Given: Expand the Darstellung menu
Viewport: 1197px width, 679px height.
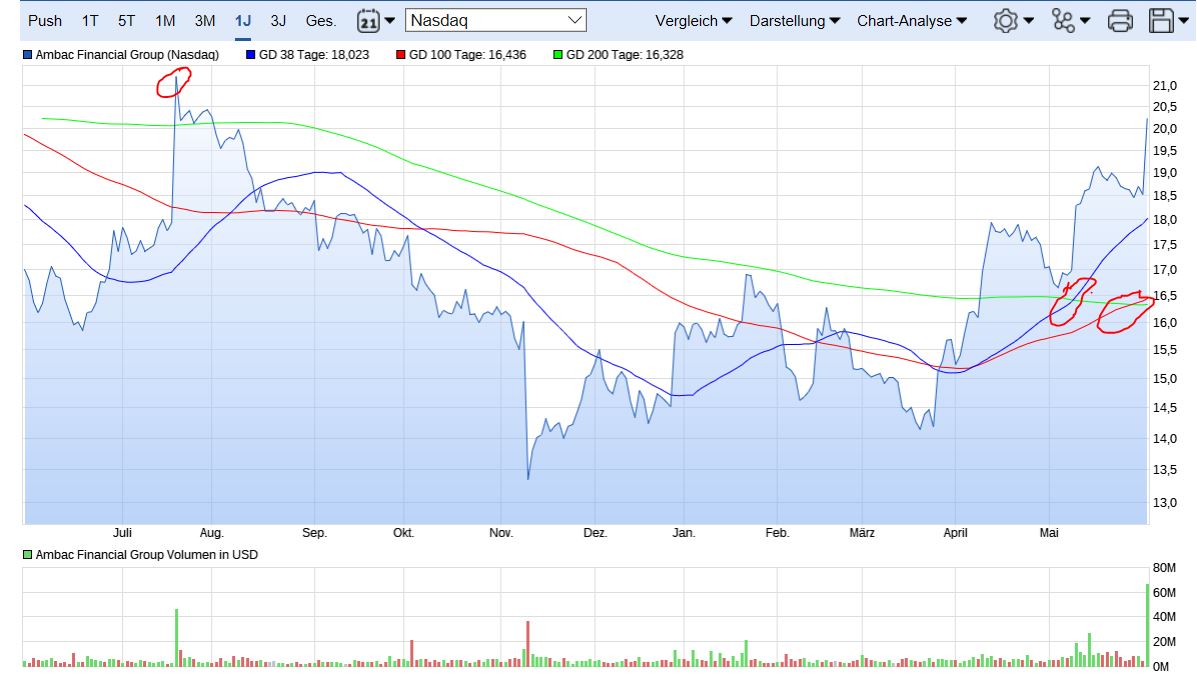Looking at the screenshot, I should click(x=794, y=20).
